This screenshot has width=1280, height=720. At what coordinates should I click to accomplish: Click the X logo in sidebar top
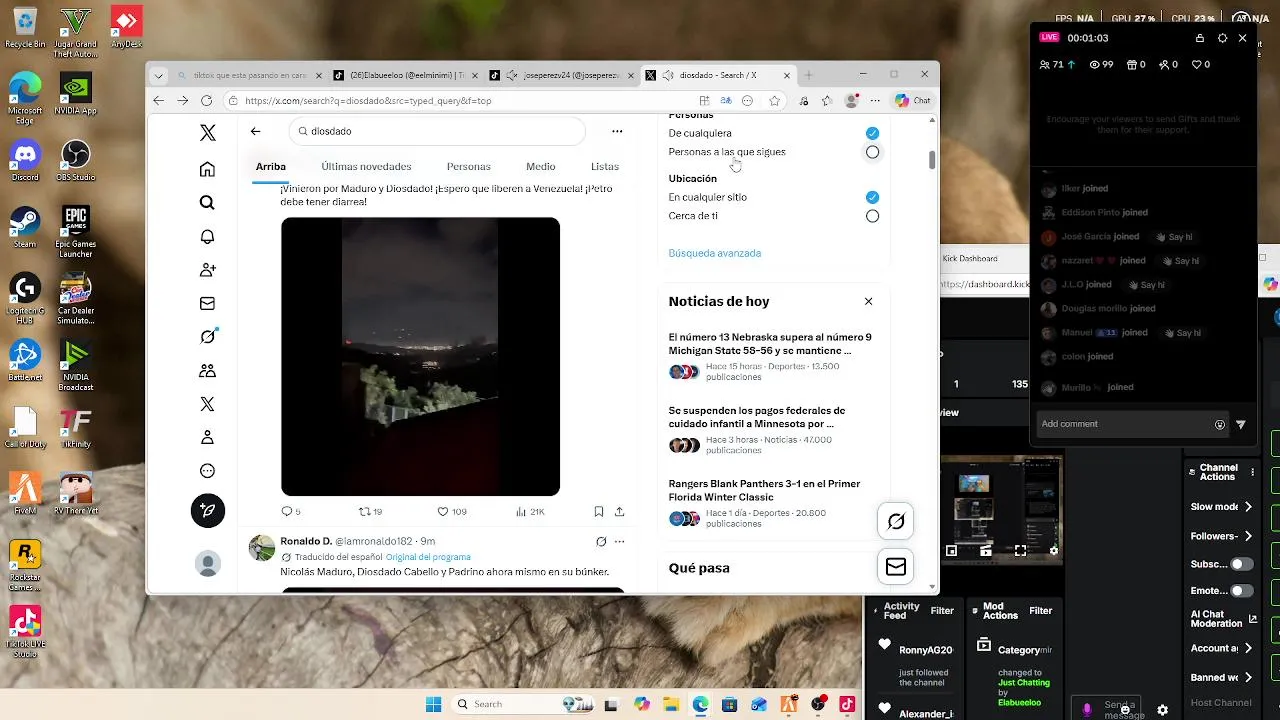pos(207,133)
